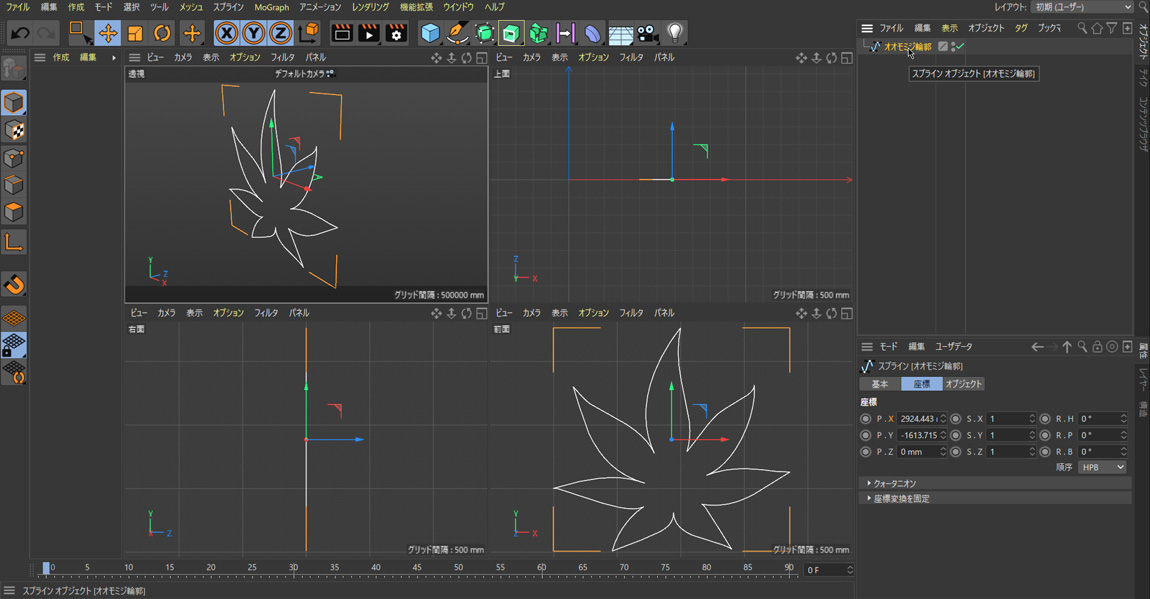1150x599 pixels.
Task: Expand the クォータニオン section
Action: coord(894,483)
